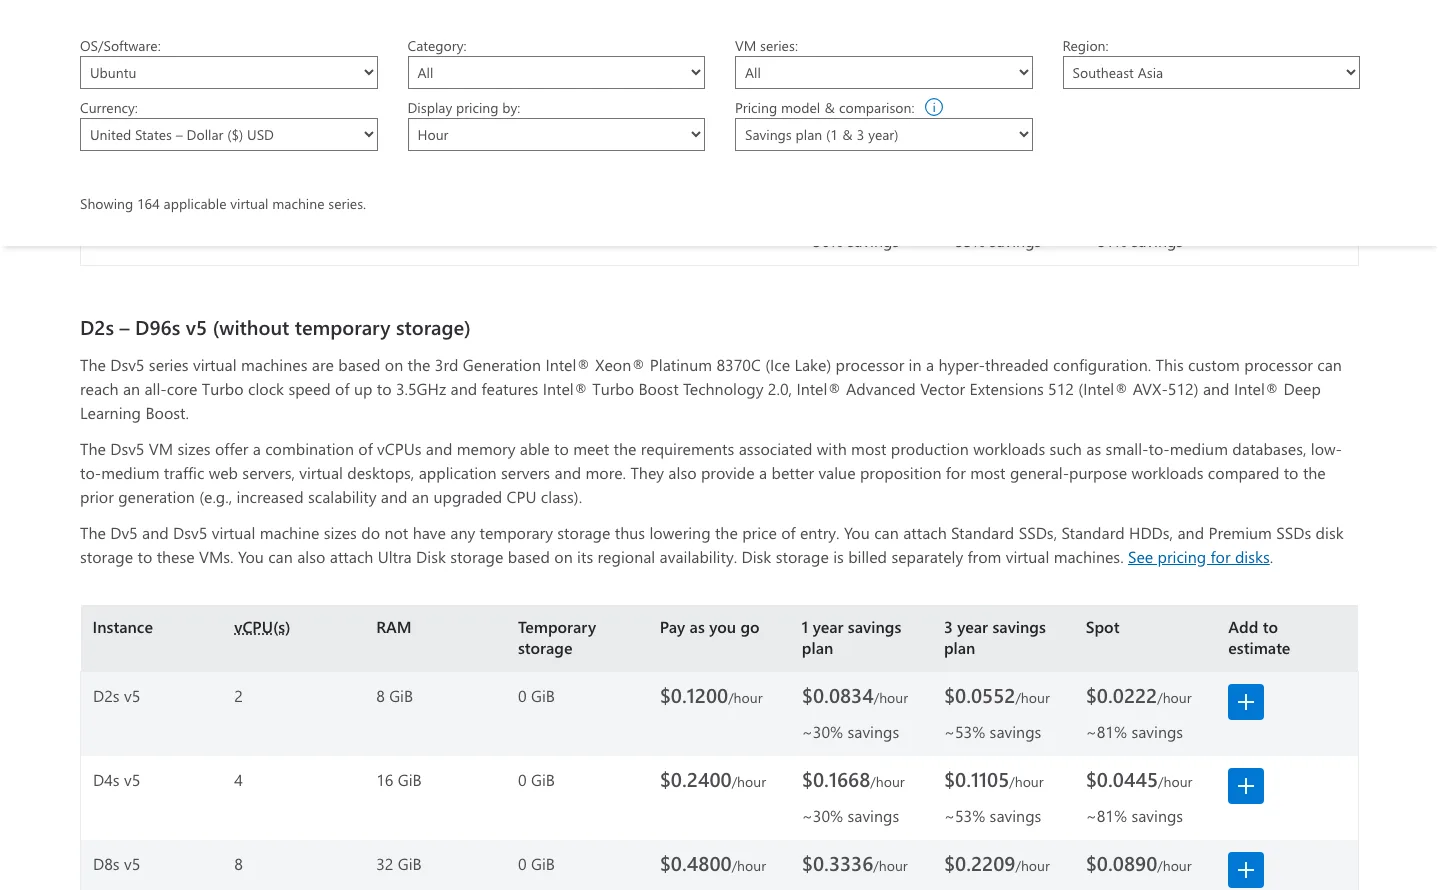Select the $0.0834/hour 1 year price
The width and height of the screenshot is (1440, 890).
(x=855, y=697)
